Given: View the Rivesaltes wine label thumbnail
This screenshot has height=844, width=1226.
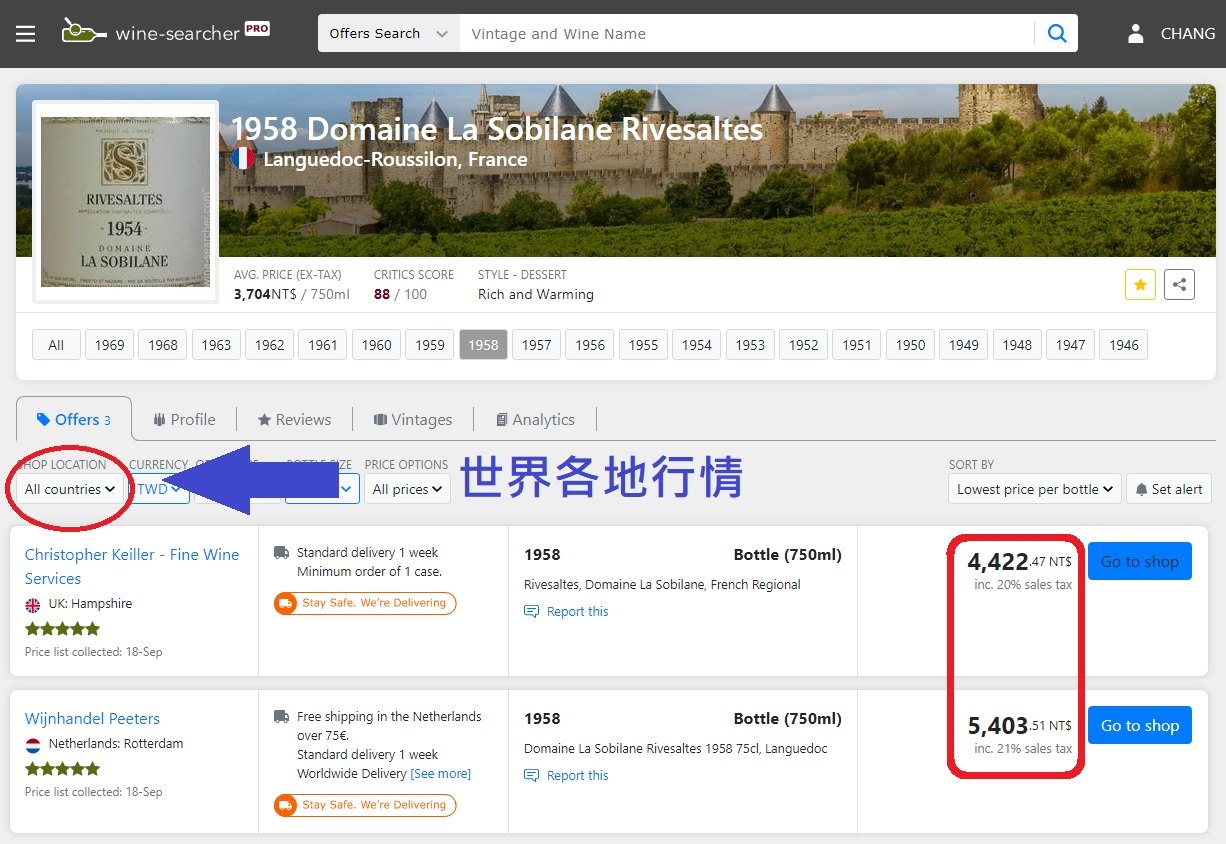Looking at the screenshot, I should coord(125,201).
